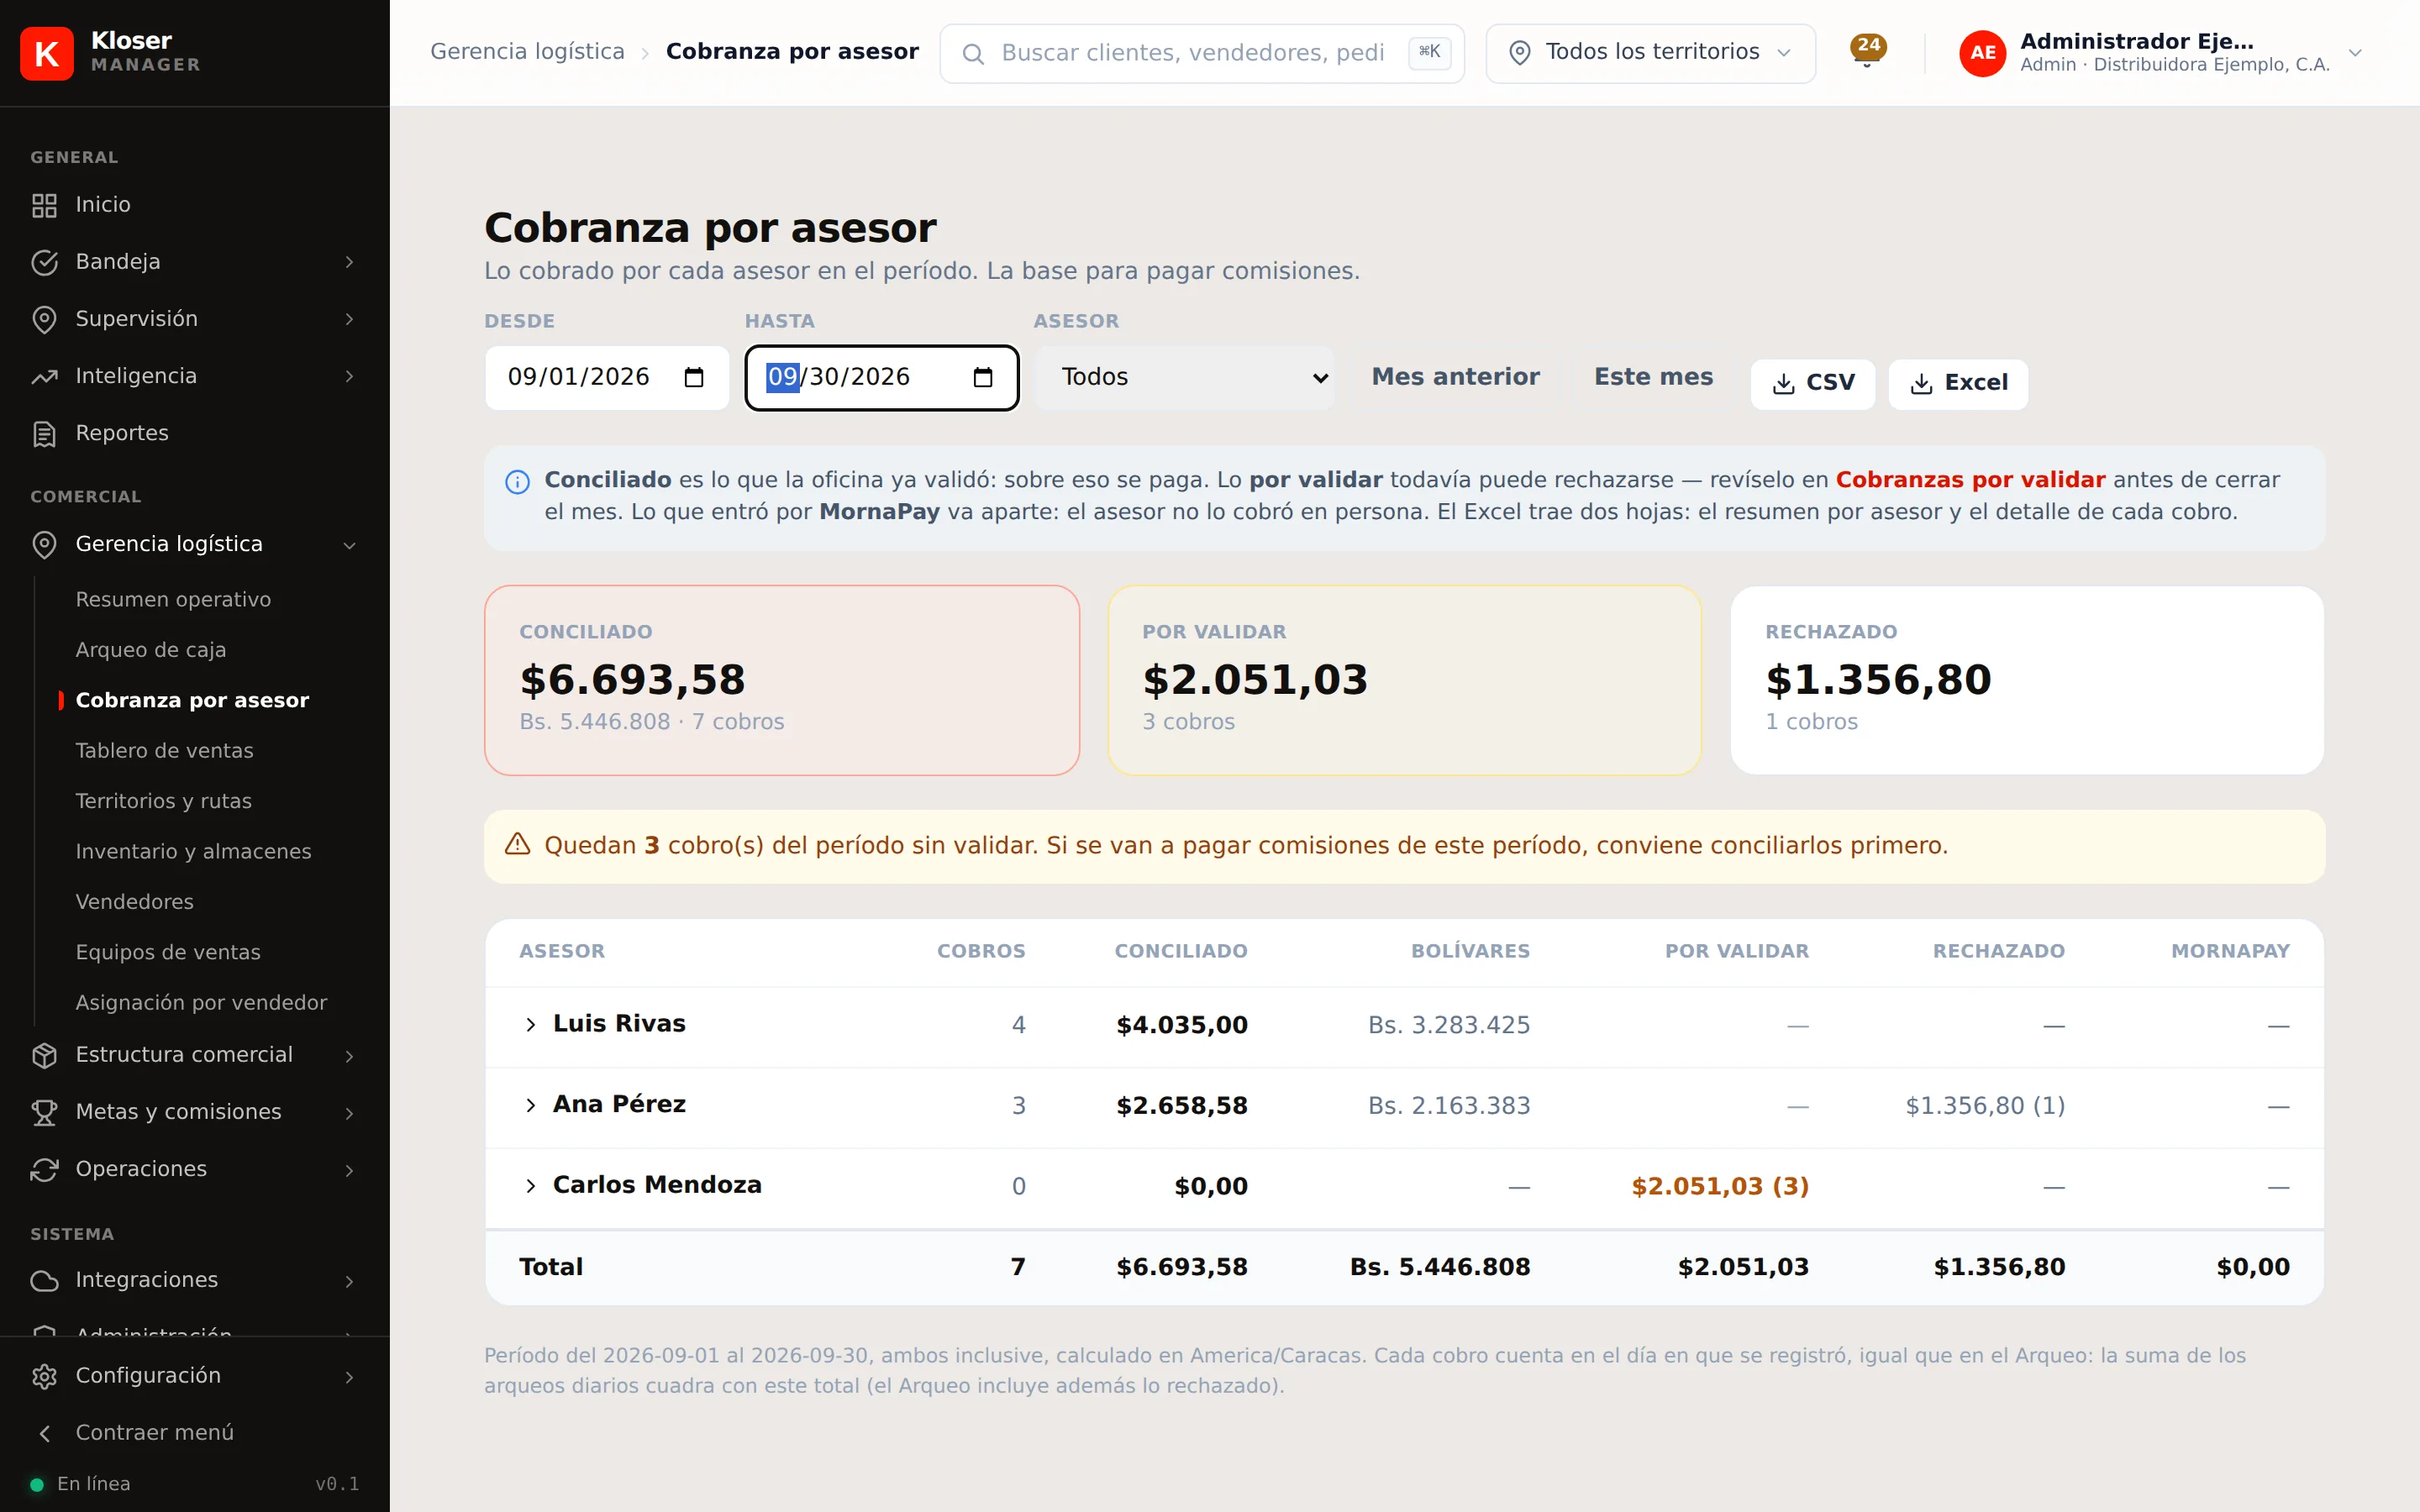This screenshot has height=1512, width=2420.
Task: Click the 'Bs. 2.163.383' cell
Action: click(1449, 1106)
